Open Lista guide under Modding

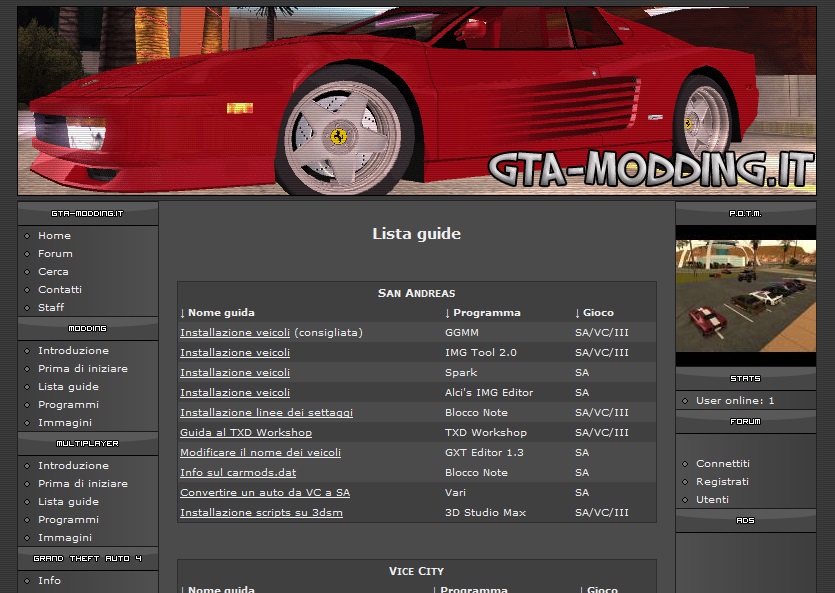click(x=68, y=386)
